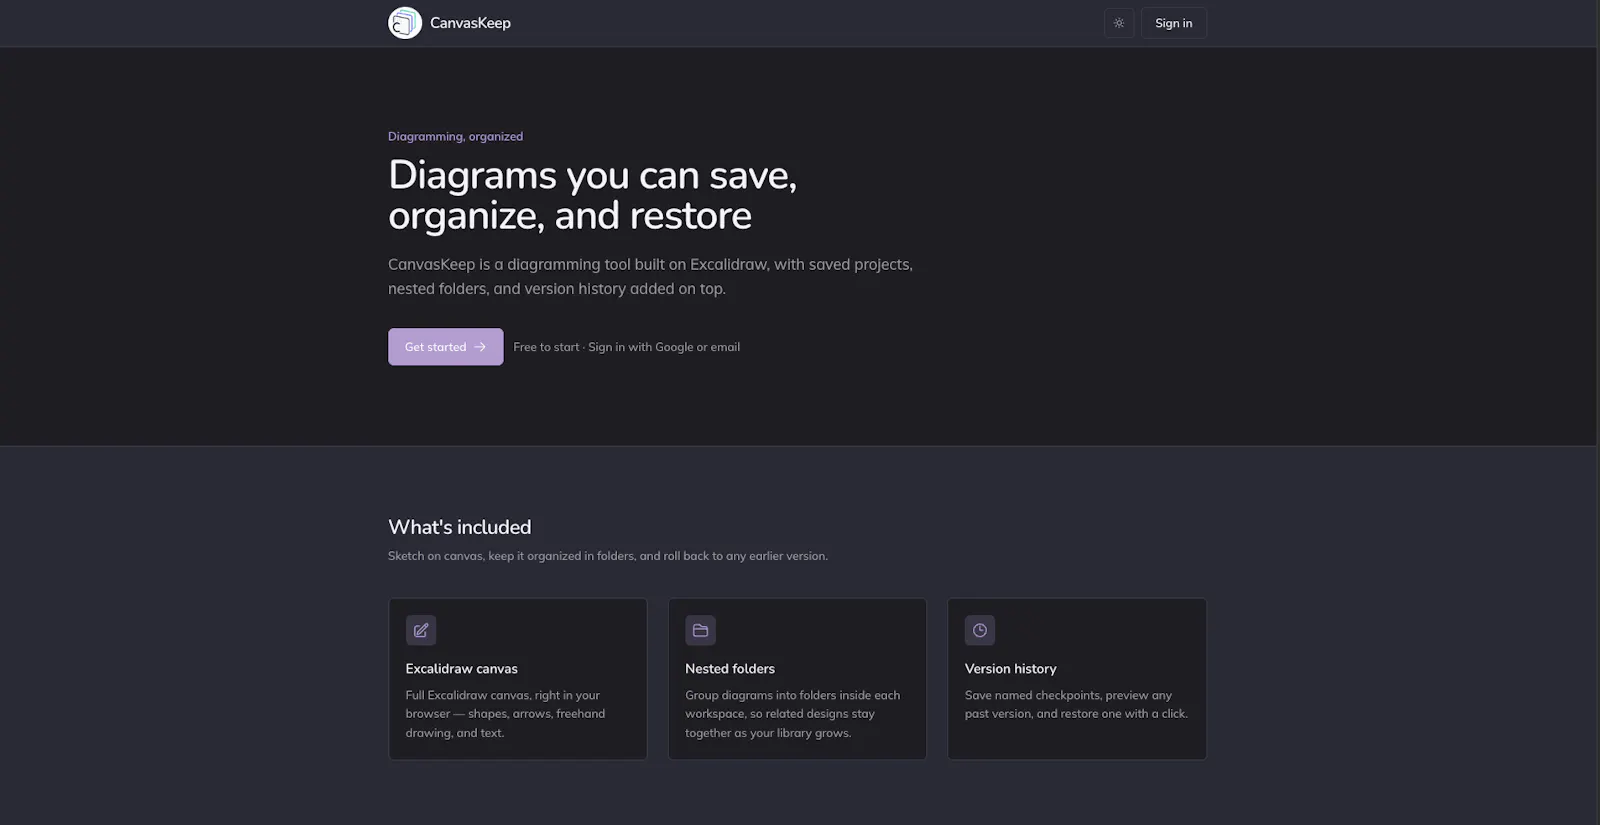Toggle the light/dark theme sun button
The image size is (1600, 825).
(1119, 23)
